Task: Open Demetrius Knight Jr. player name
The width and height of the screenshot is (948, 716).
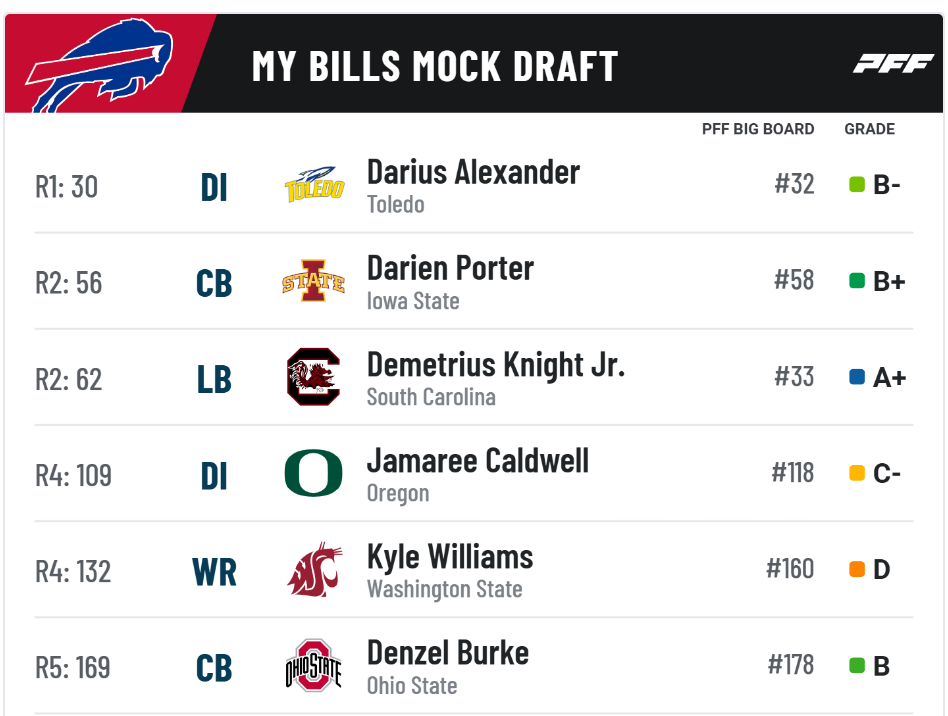Action: [496, 365]
